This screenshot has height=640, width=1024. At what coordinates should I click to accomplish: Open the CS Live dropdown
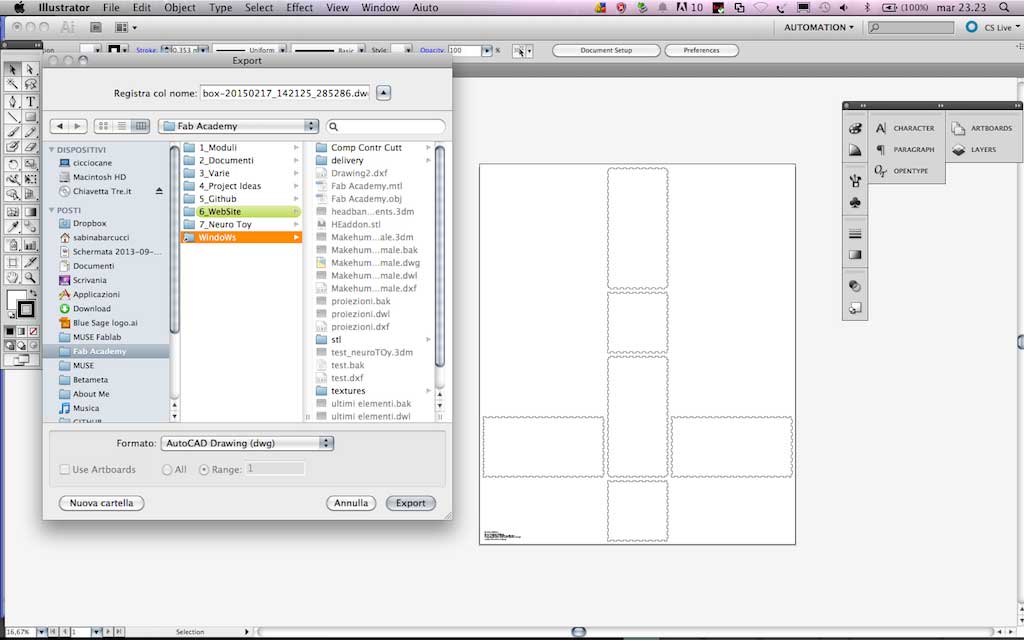click(1002, 27)
